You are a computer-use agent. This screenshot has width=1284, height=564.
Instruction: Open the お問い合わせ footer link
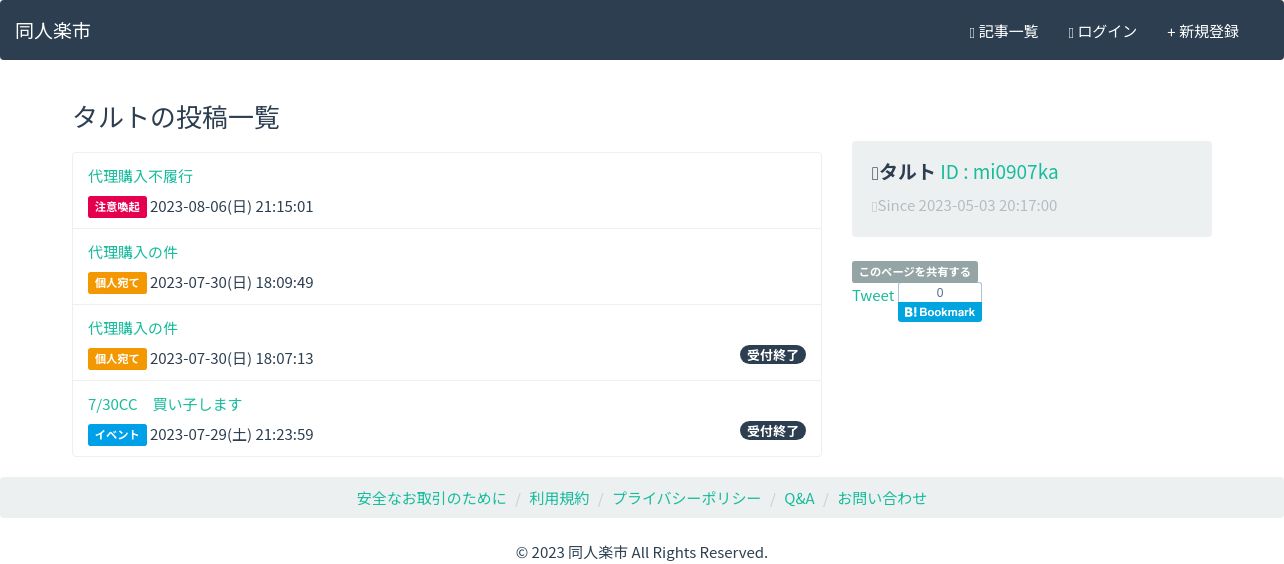click(x=882, y=498)
